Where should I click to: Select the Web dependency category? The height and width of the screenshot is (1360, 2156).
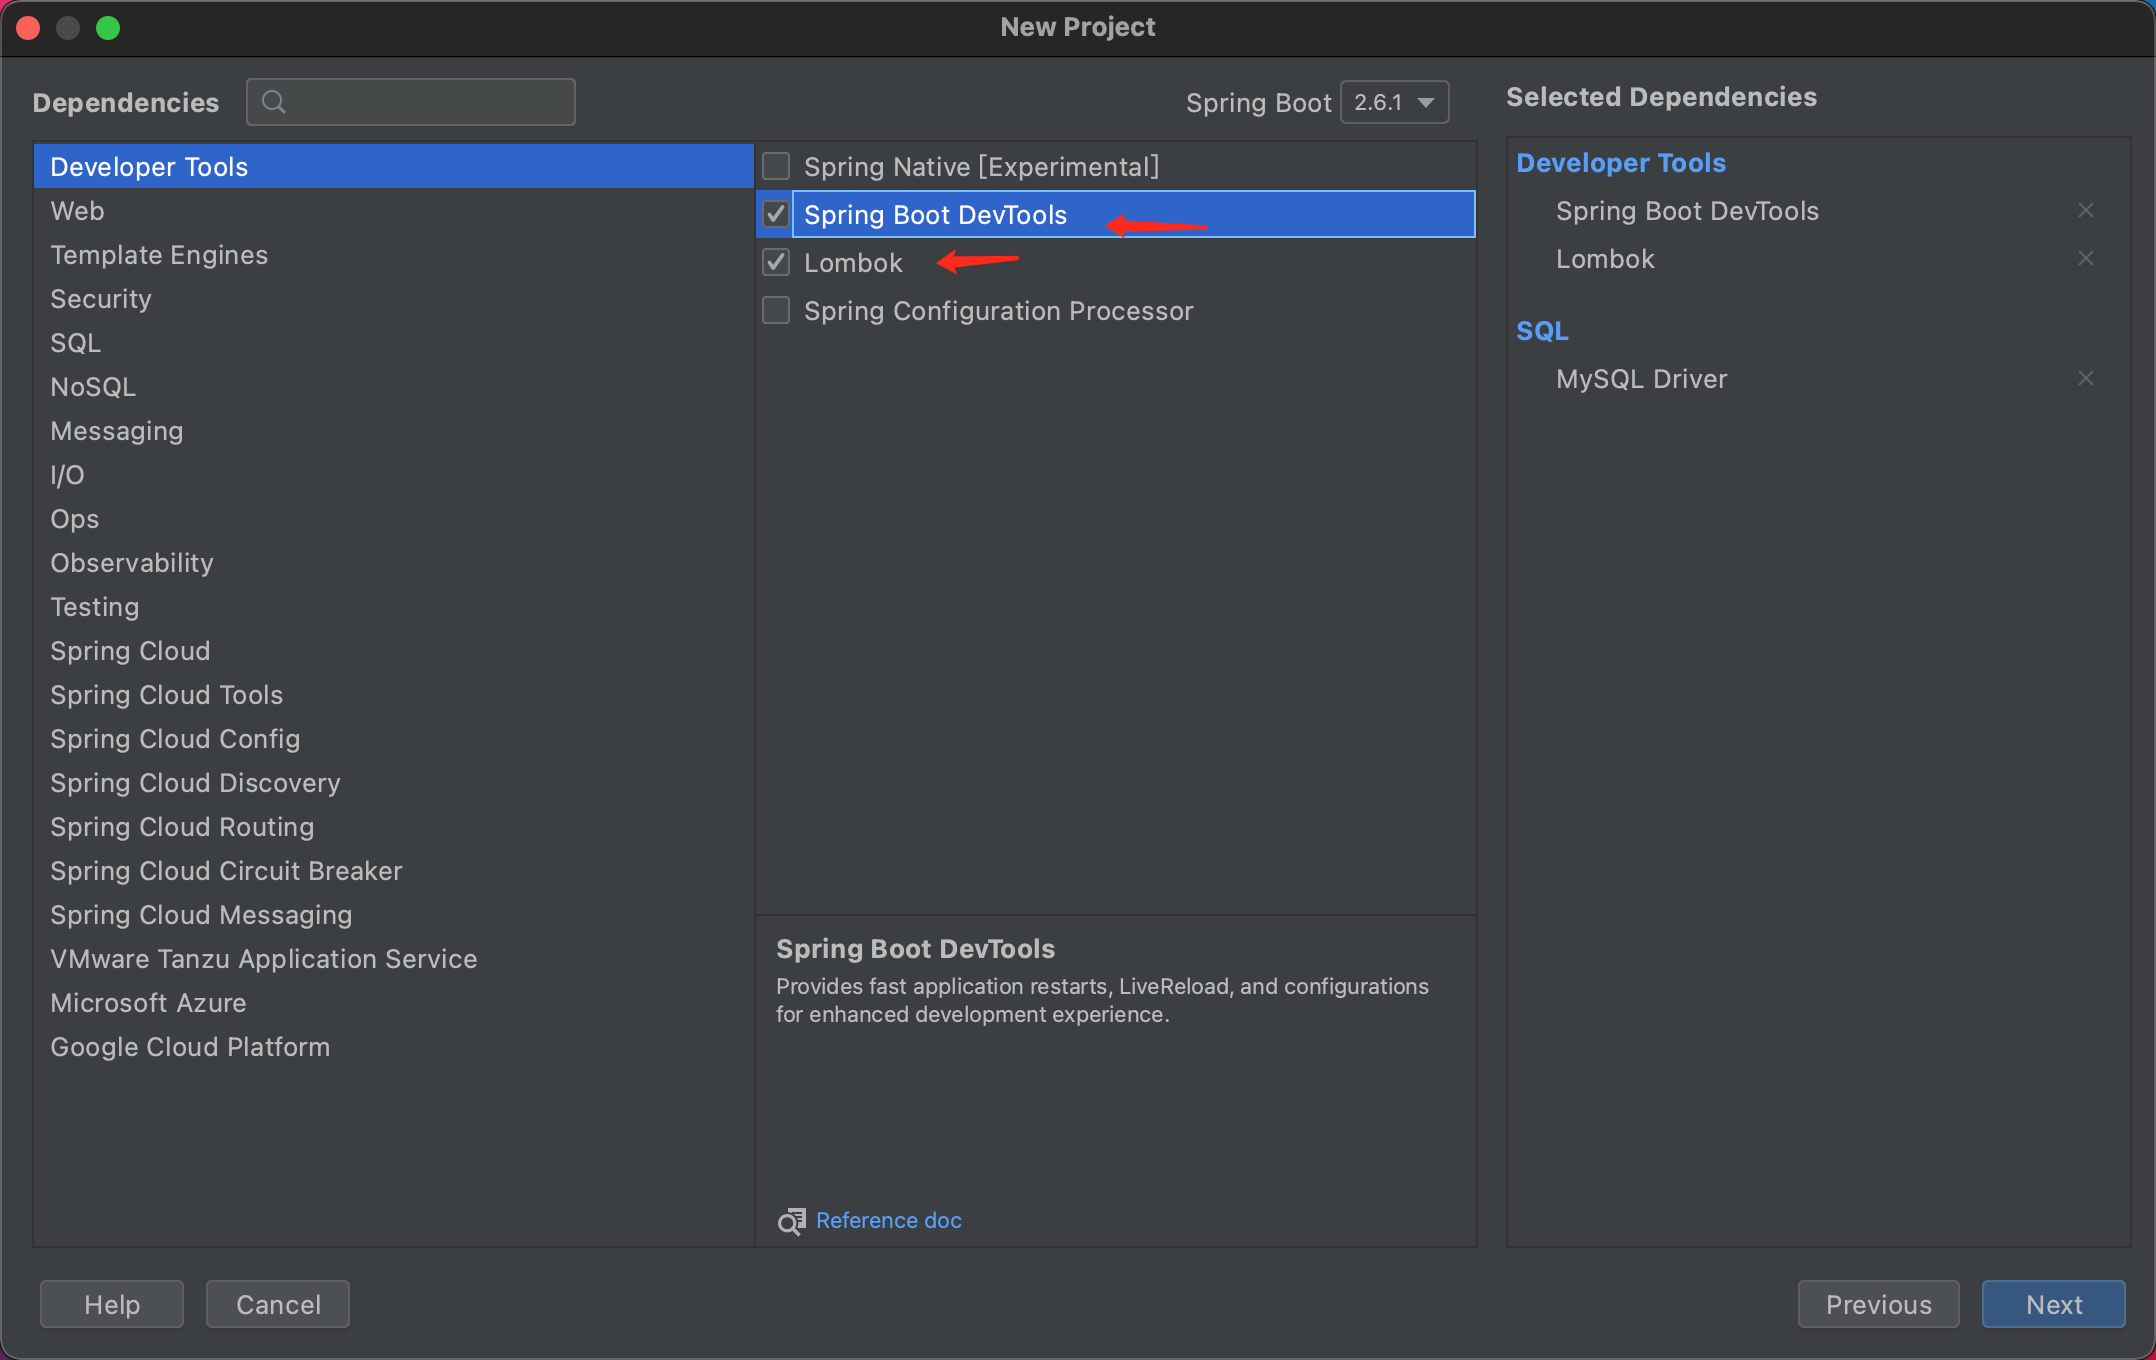(x=78, y=211)
